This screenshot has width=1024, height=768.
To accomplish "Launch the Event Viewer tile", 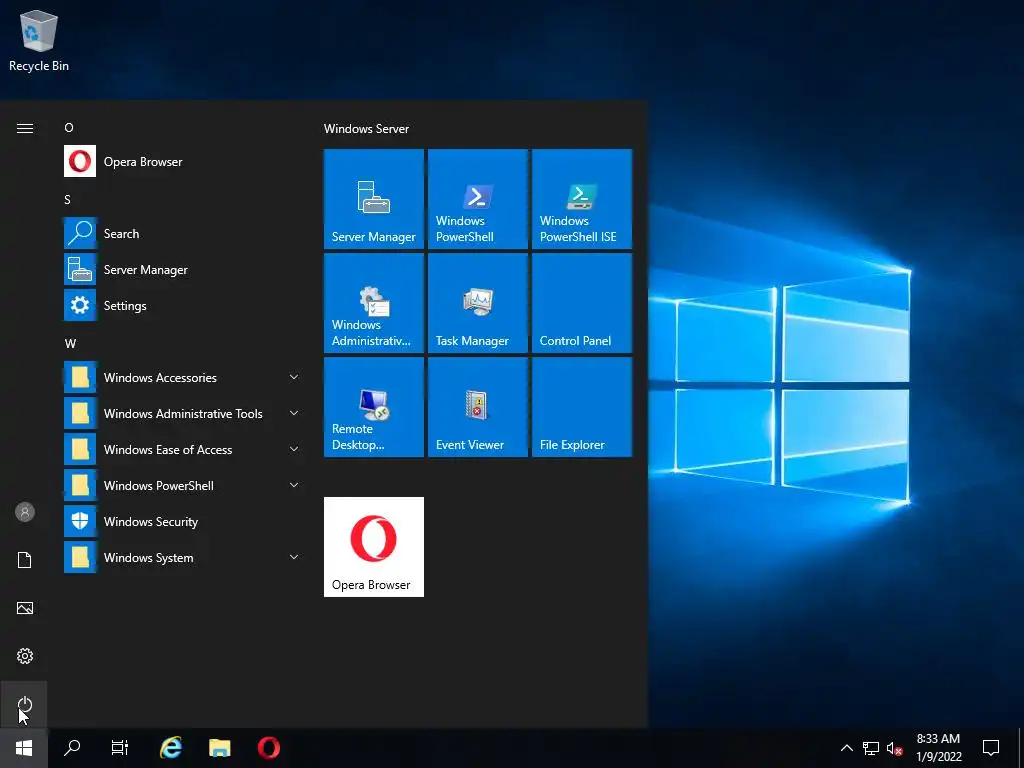I will 477,407.
